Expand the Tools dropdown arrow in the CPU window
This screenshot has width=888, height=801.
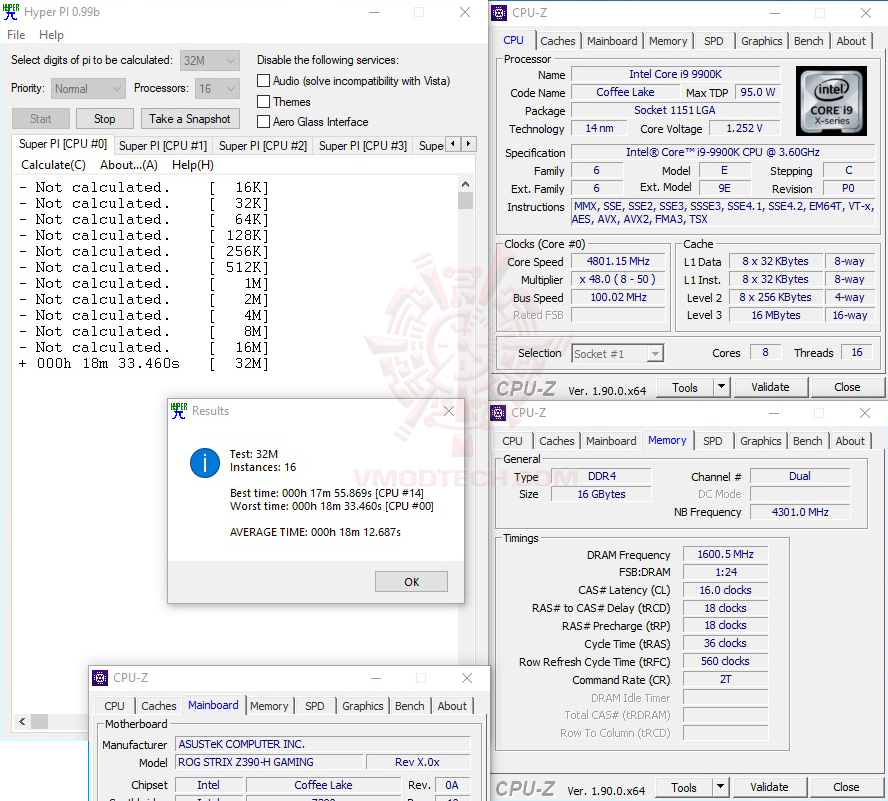point(721,387)
